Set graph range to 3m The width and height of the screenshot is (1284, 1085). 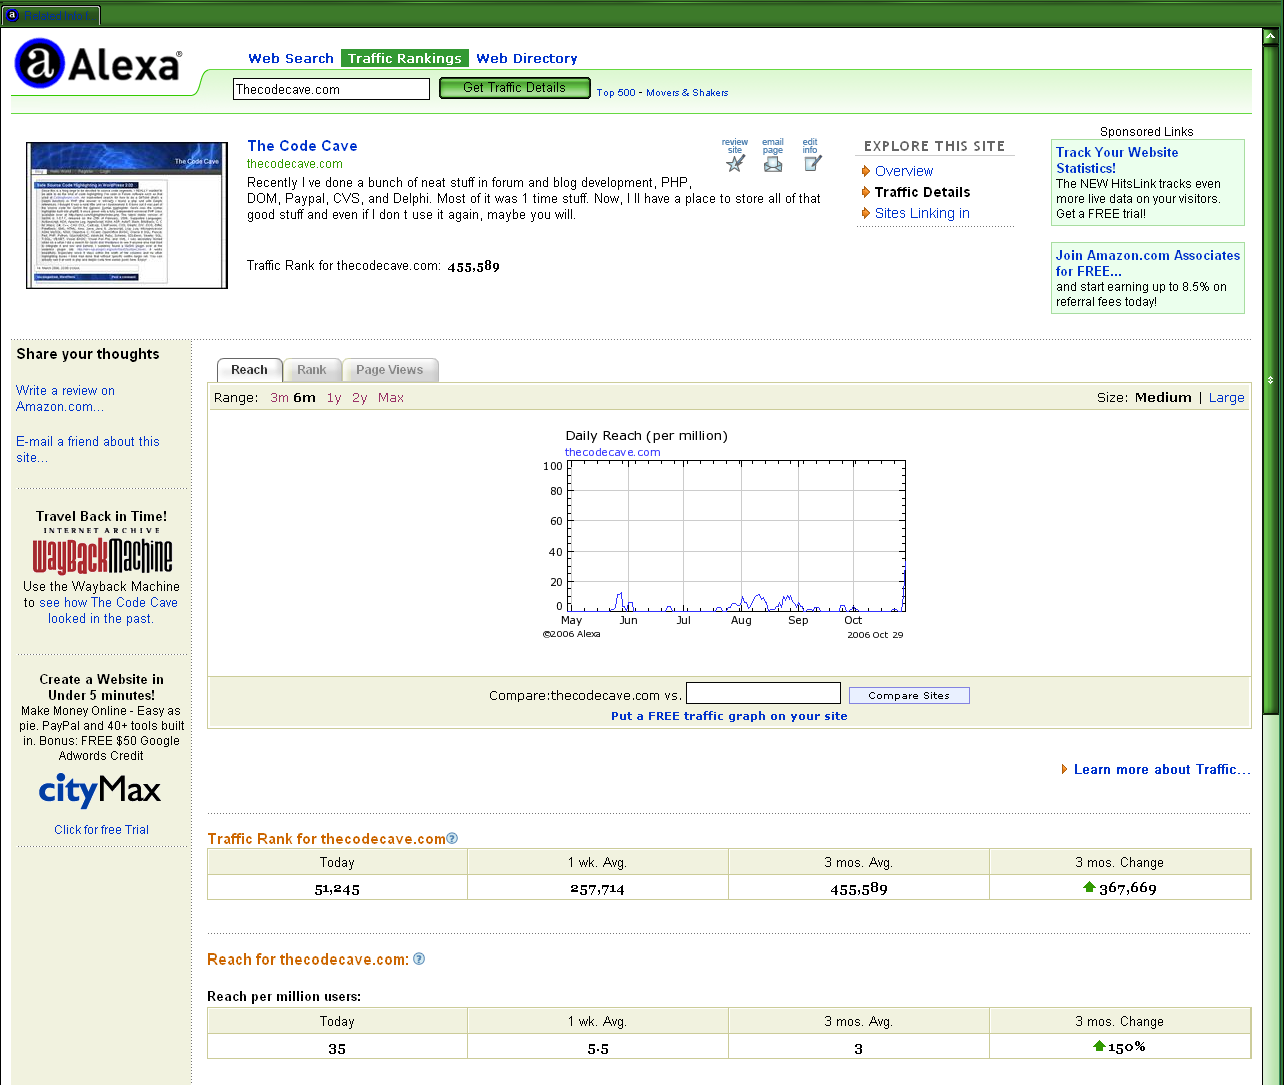279,398
